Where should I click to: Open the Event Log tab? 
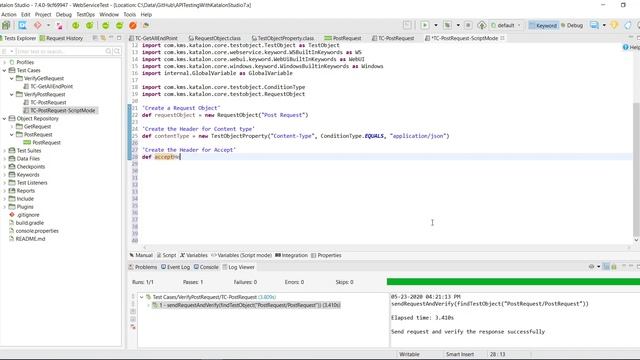coord(176,267)
